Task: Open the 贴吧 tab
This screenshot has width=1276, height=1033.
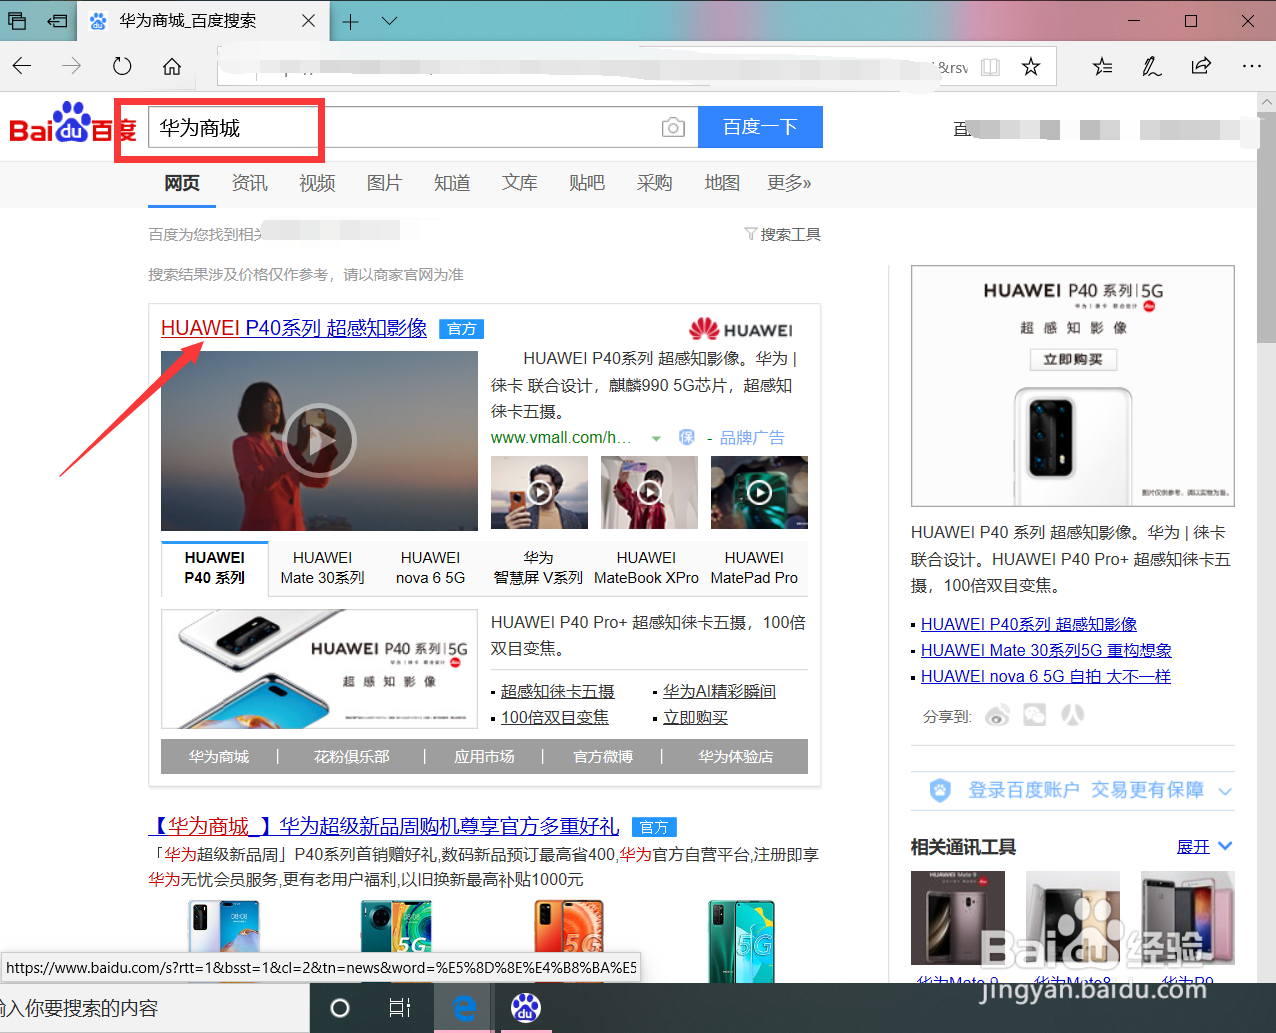Action: click(x=587, y=183)
